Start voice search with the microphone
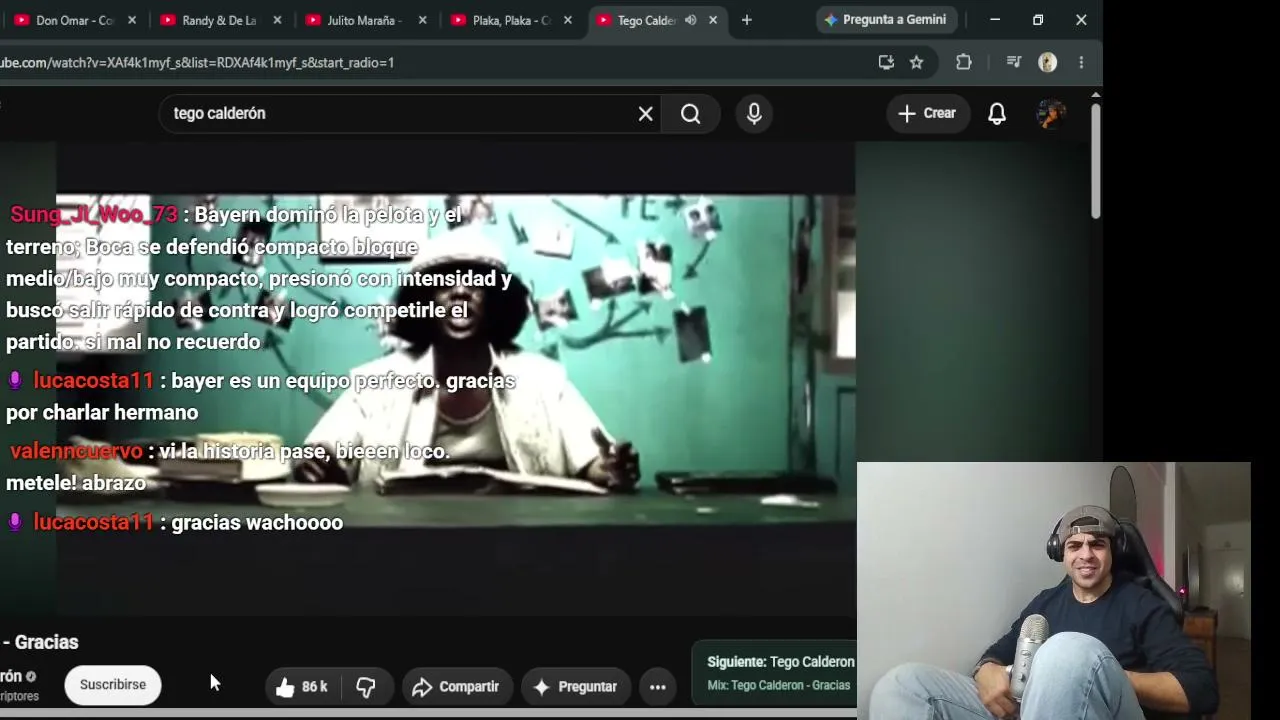The width and height of the screenshot is (1280, 720). pos(754,114)
